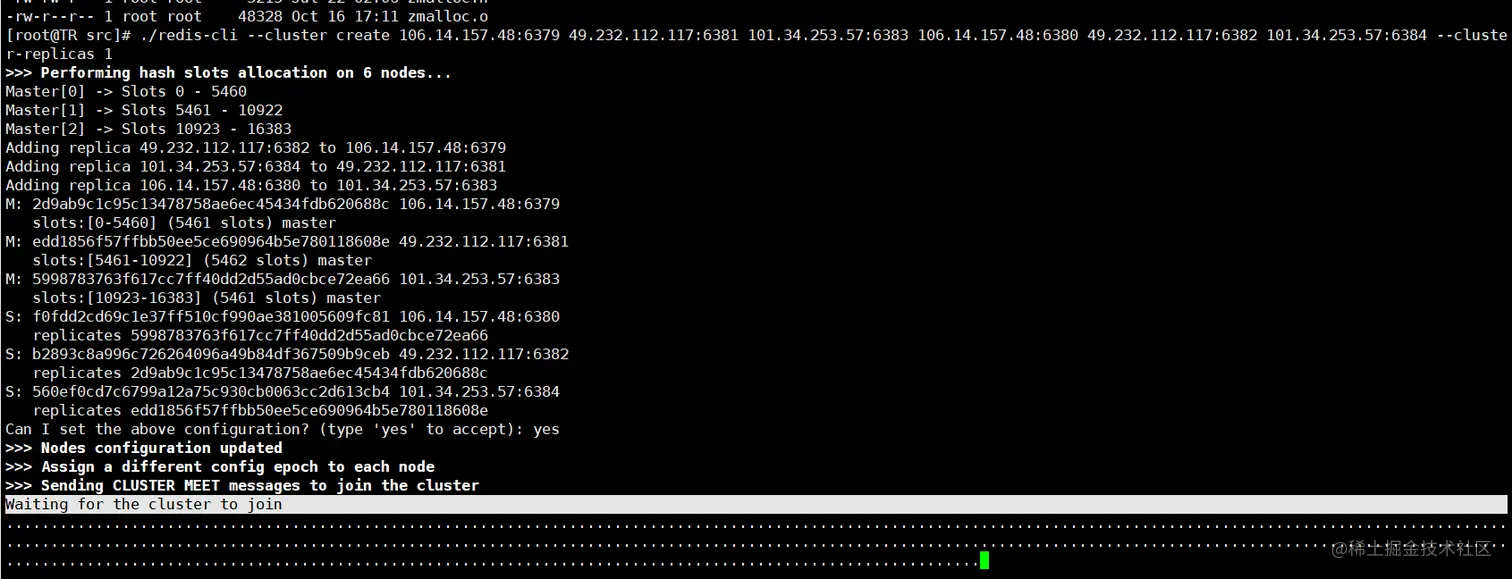Click the 稀土掘金技术社区 watermark
This screenshot has width=1512, height=579.
click(1411, 551)
